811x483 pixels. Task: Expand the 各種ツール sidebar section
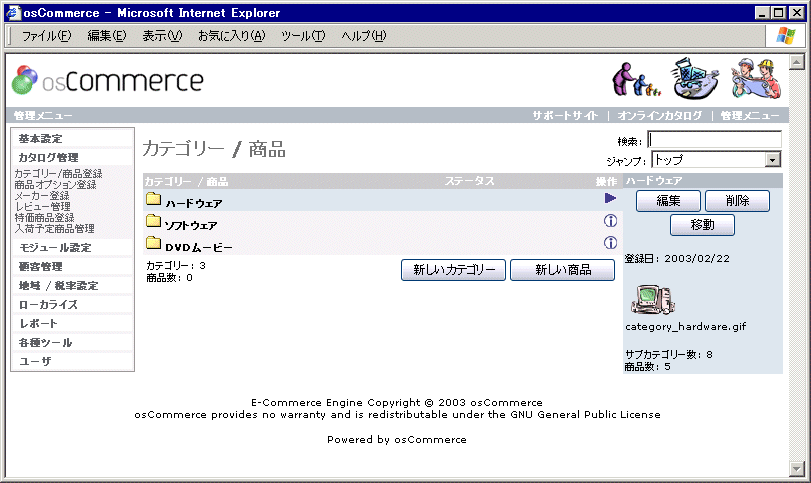click(46, 342)
